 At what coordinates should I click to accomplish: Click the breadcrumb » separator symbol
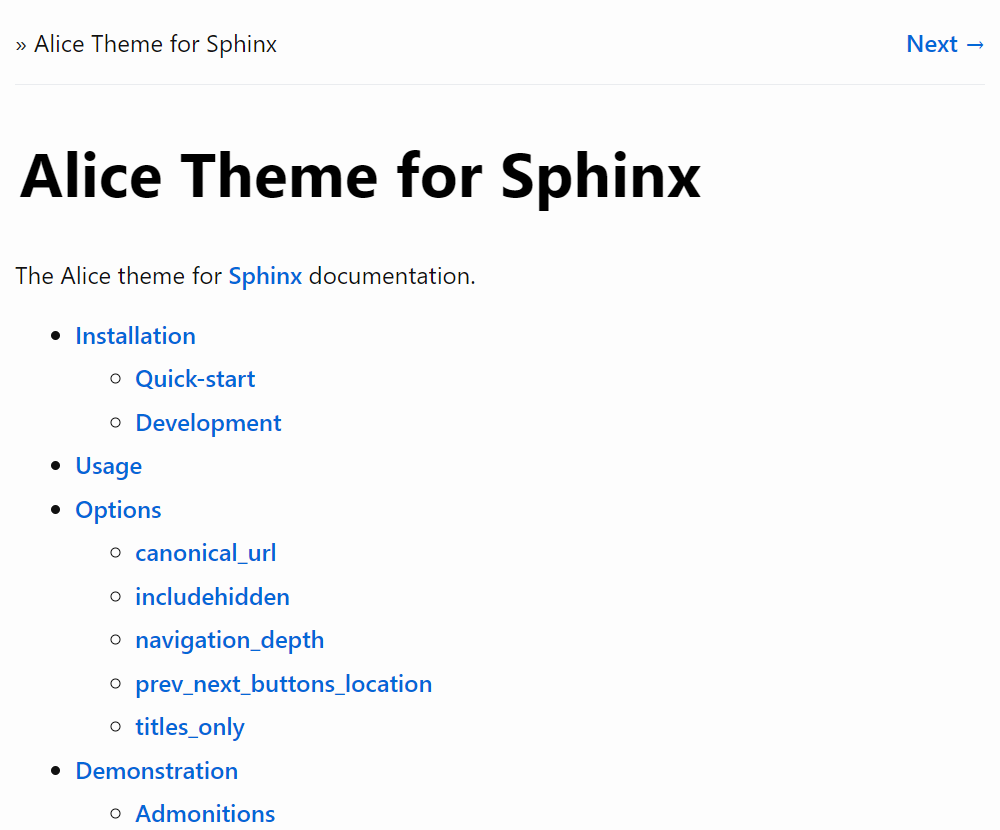click(21, 45)
